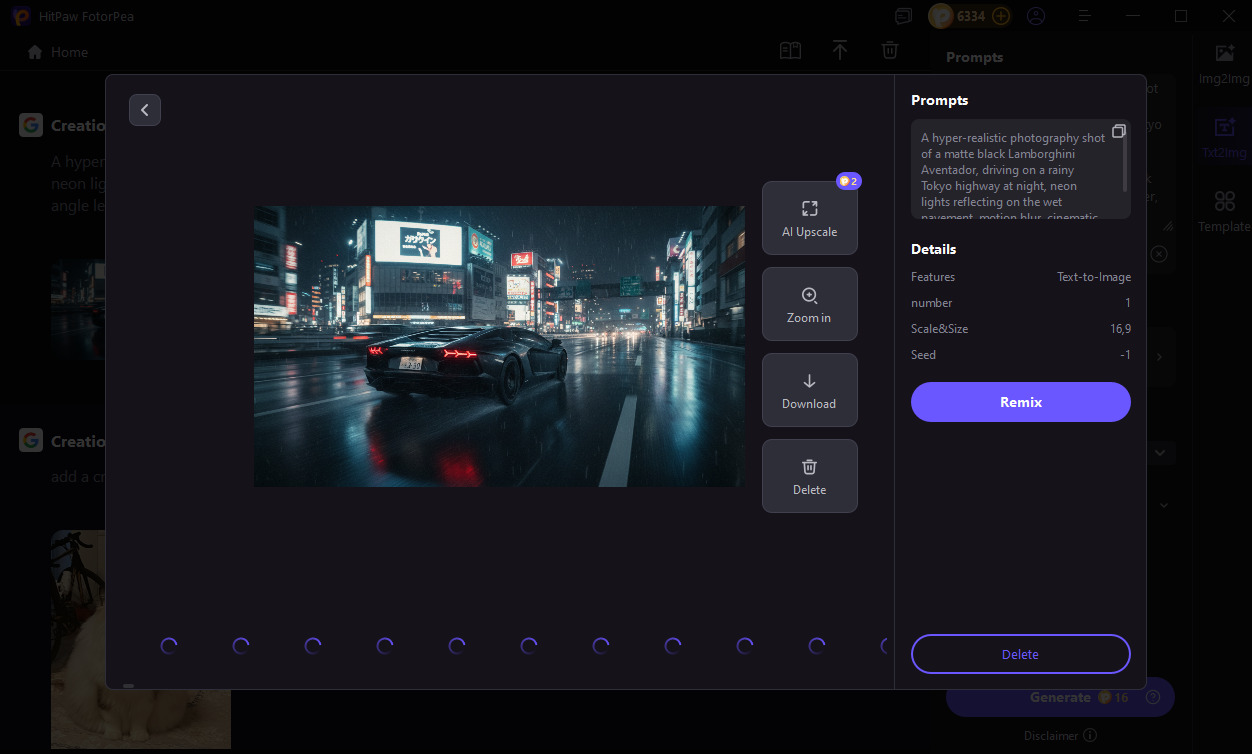The height and width of the screenshot is (754, 1252).
Task: Run AI Upscale on the image
Action: tap(809, 218)
